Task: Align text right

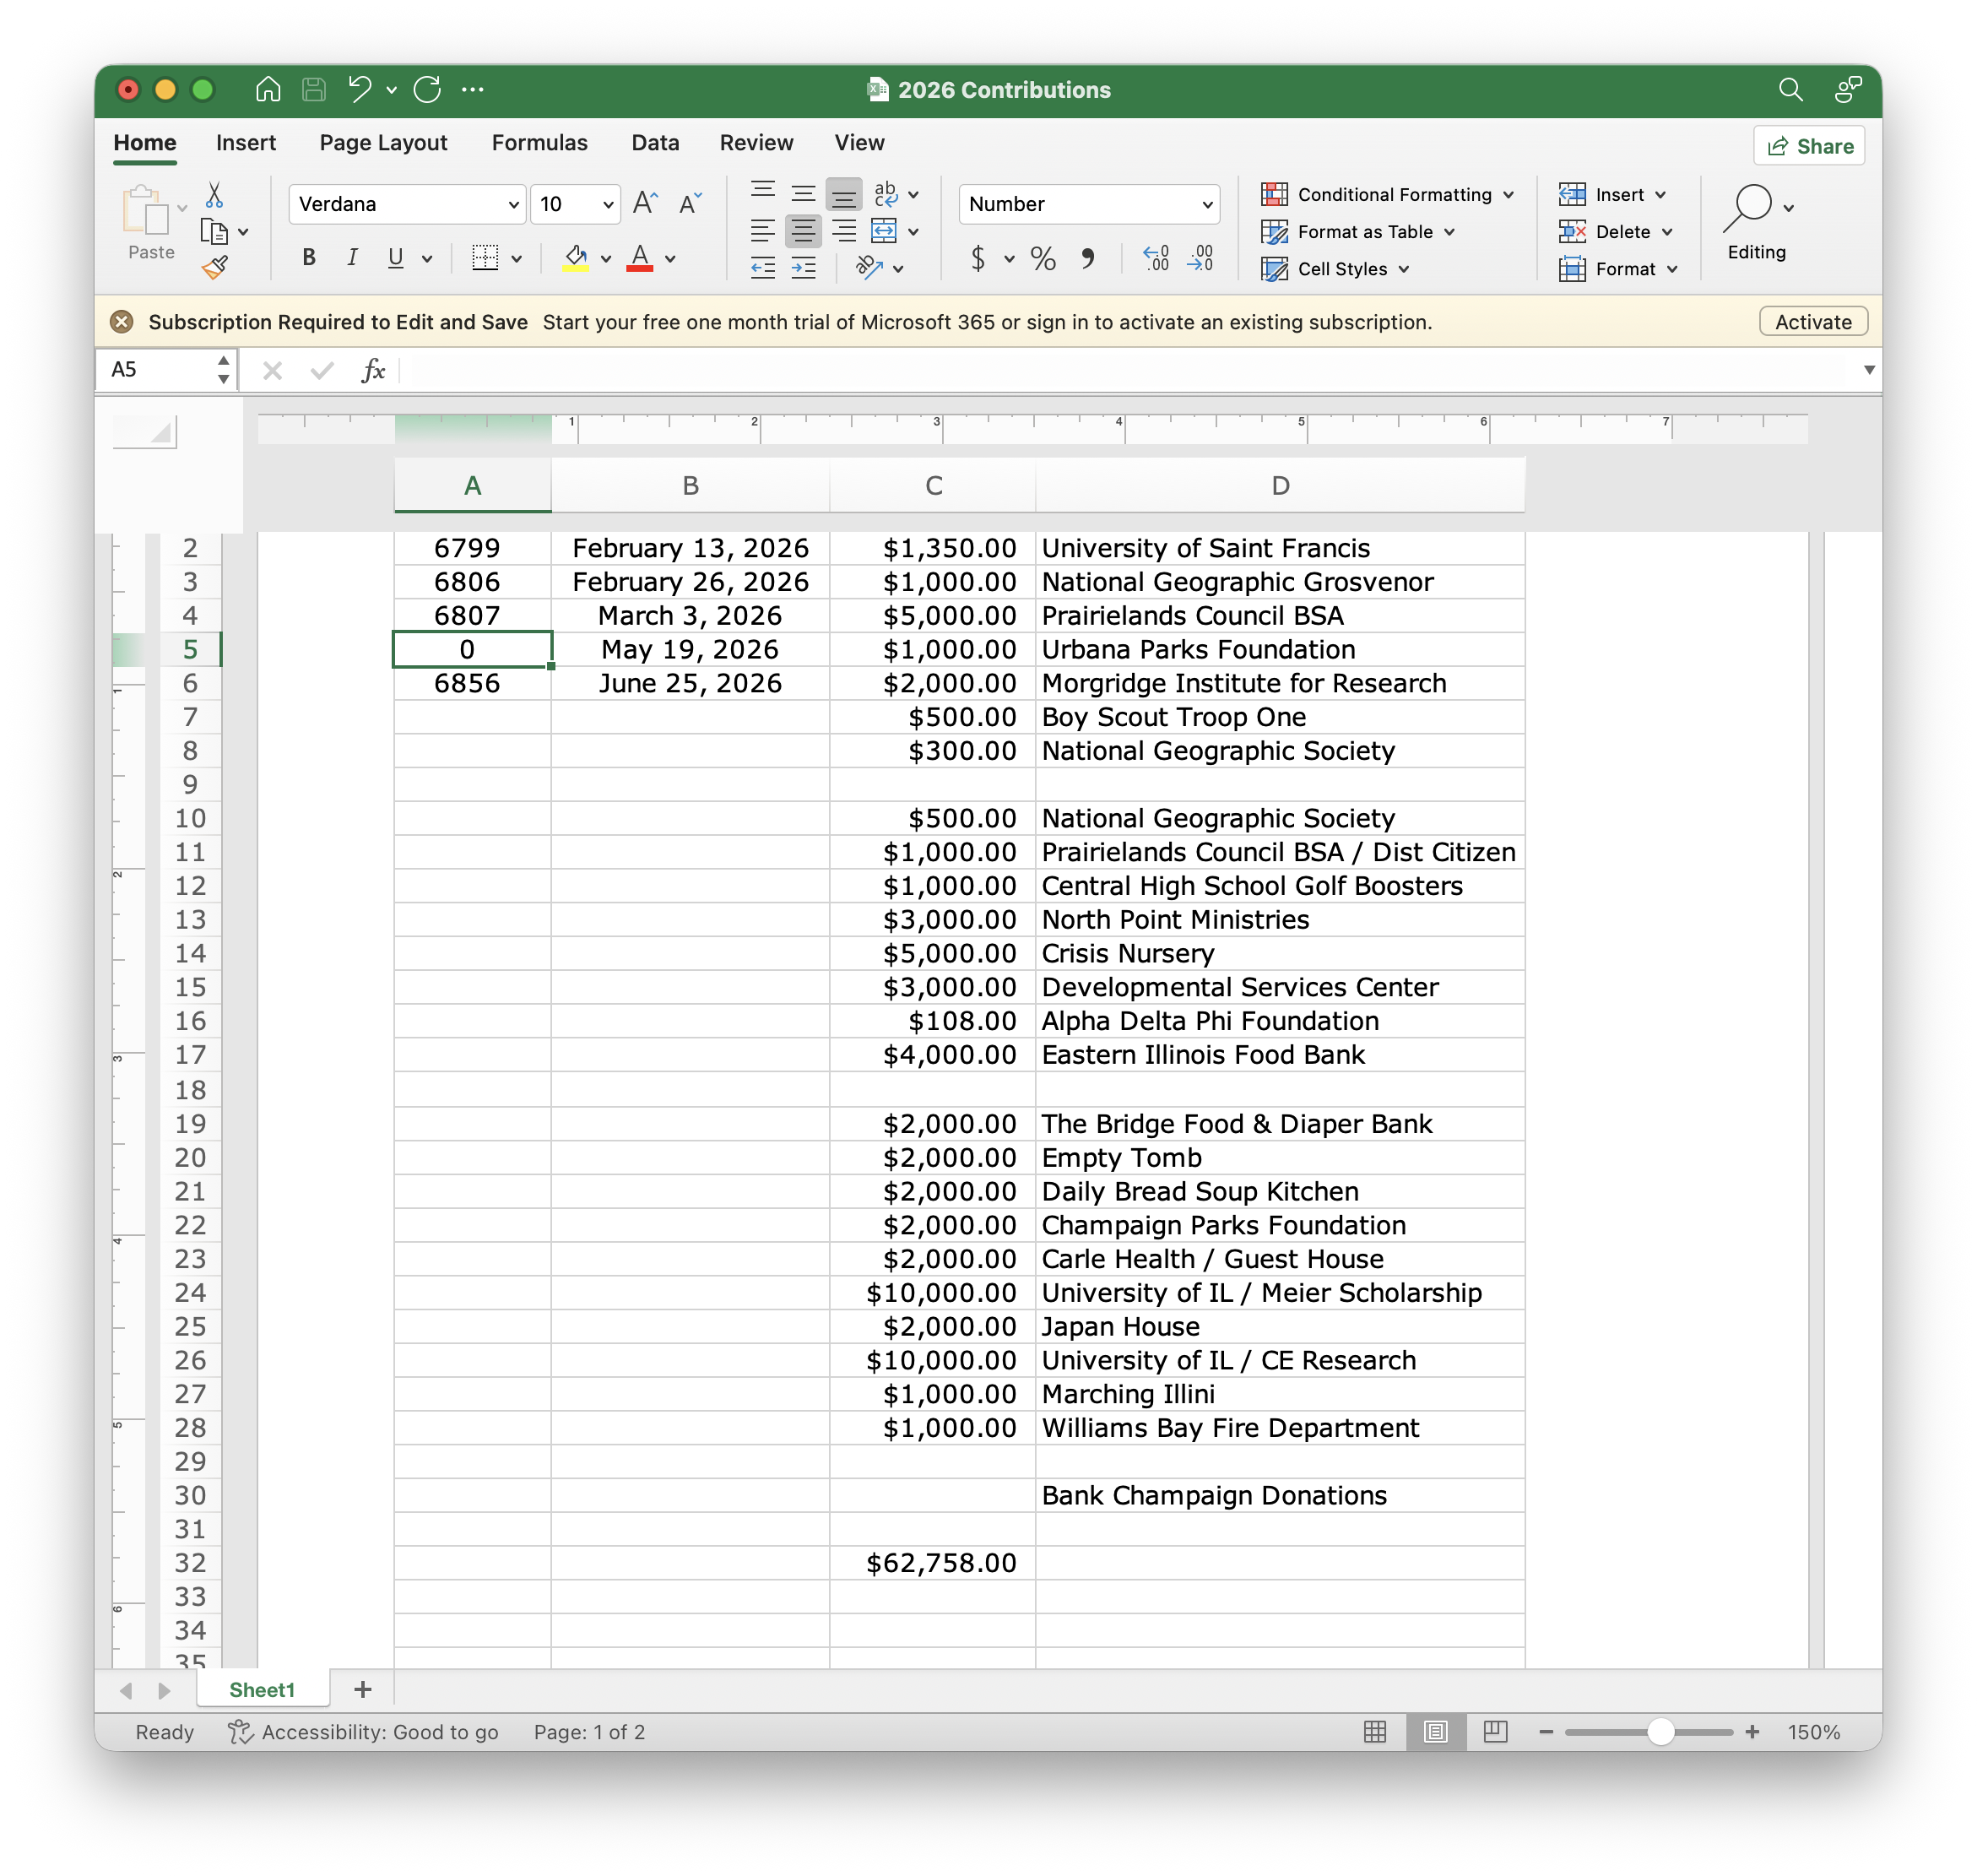Action: (x=844, y=232)
